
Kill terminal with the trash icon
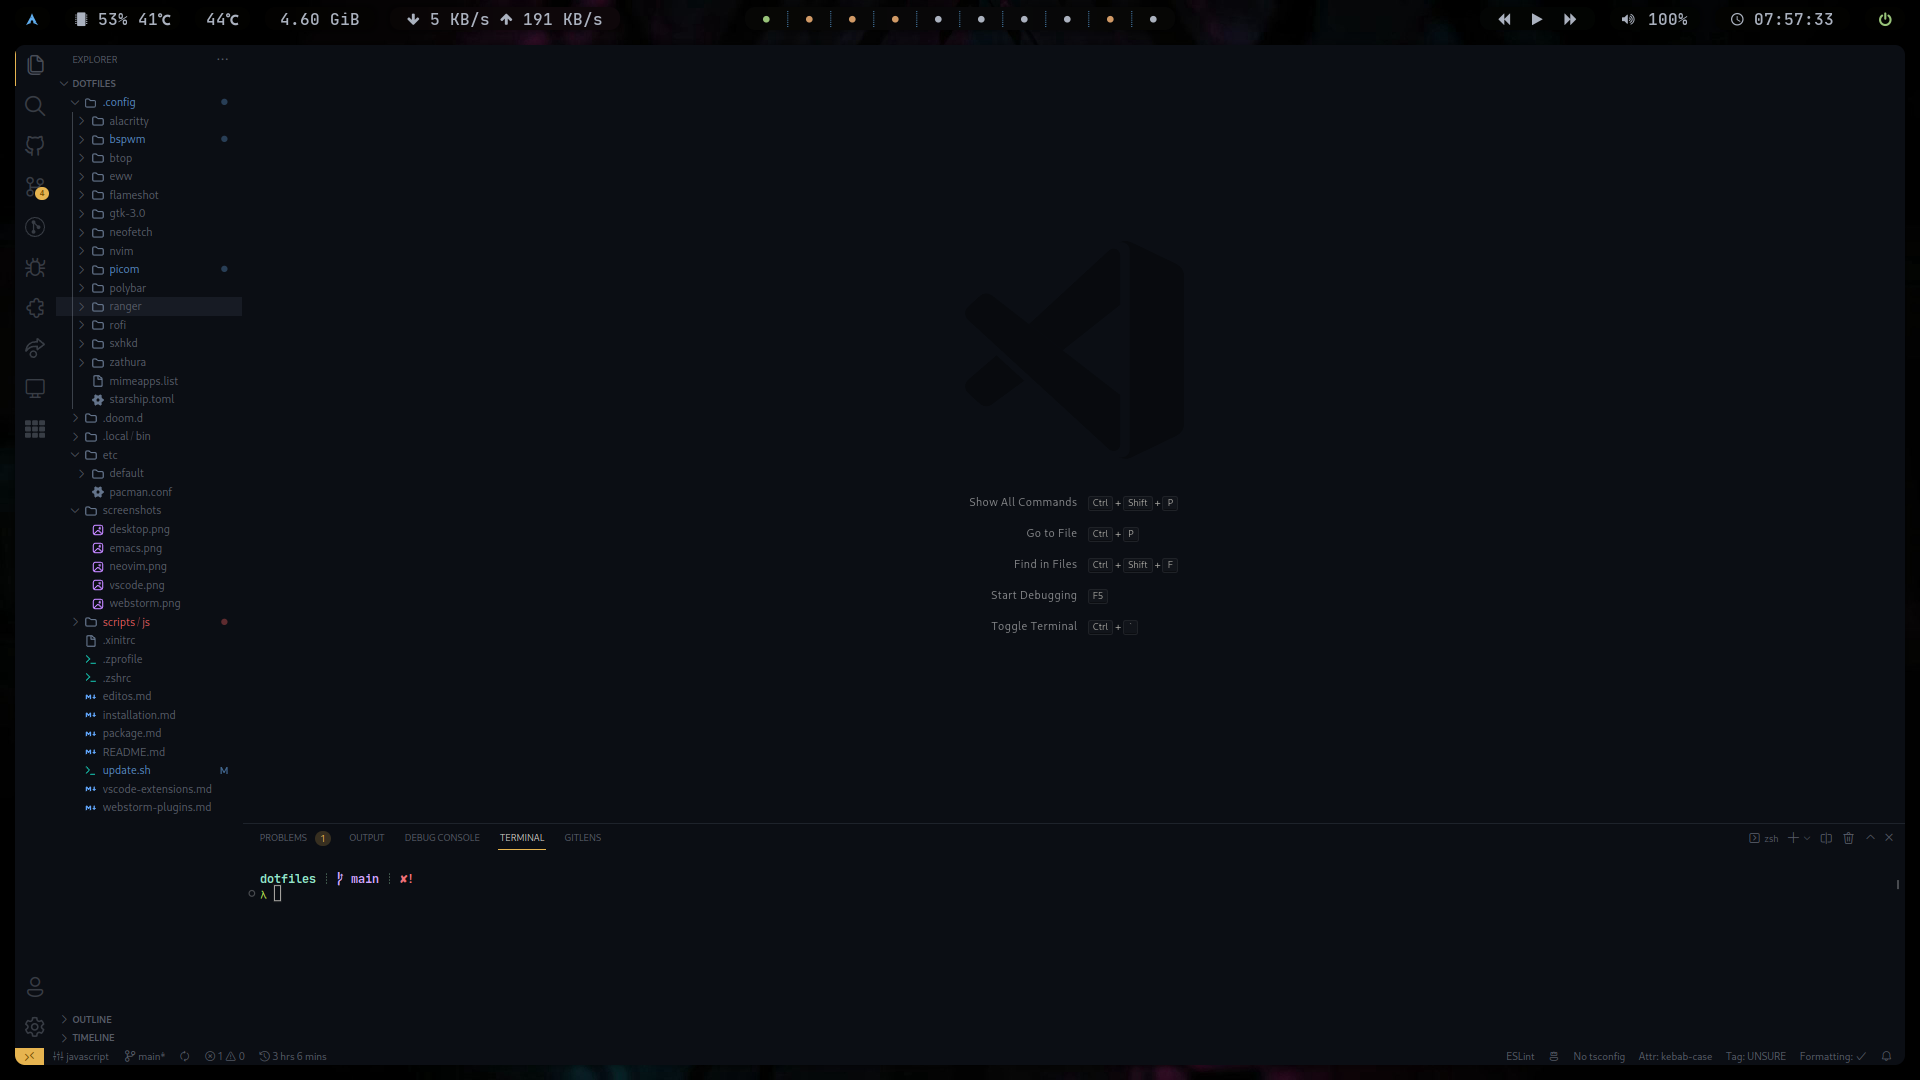pos(1848,838)
